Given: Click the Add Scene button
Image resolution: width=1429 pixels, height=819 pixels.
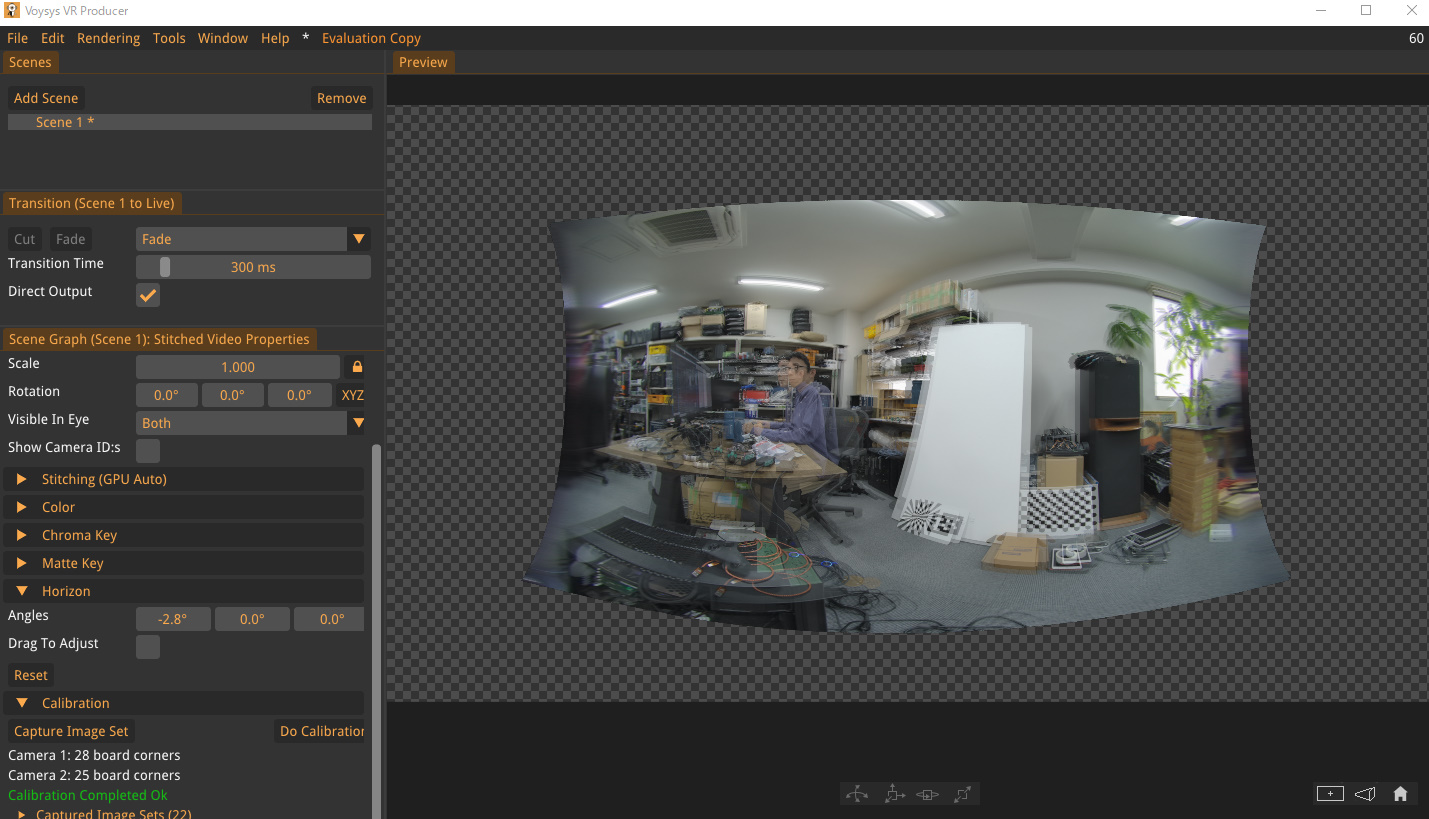Looking at the screenshot, I should click(46, 98).
